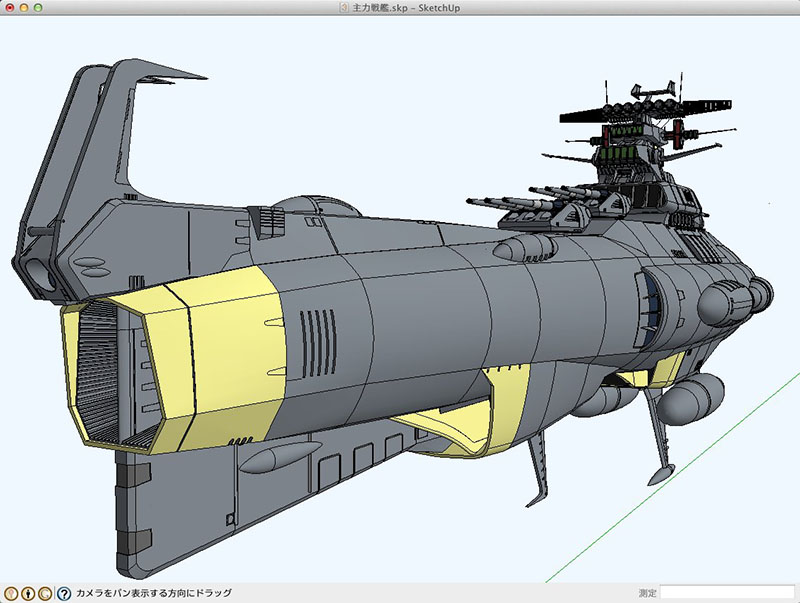The height and width of the screenshot is (603, 800).
Task: Open the Instructor question-mark help icon
Action: [64, 593]
